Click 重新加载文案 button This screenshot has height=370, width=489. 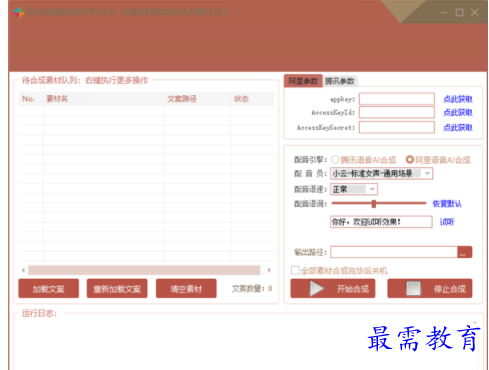pyautogui.click(x=117, y=289)
